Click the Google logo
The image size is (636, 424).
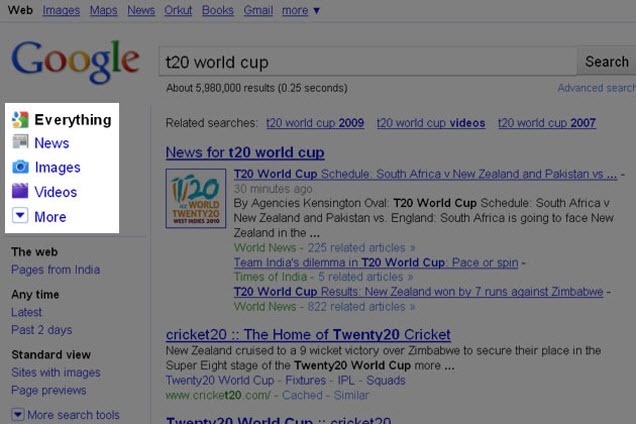point(75,61)
